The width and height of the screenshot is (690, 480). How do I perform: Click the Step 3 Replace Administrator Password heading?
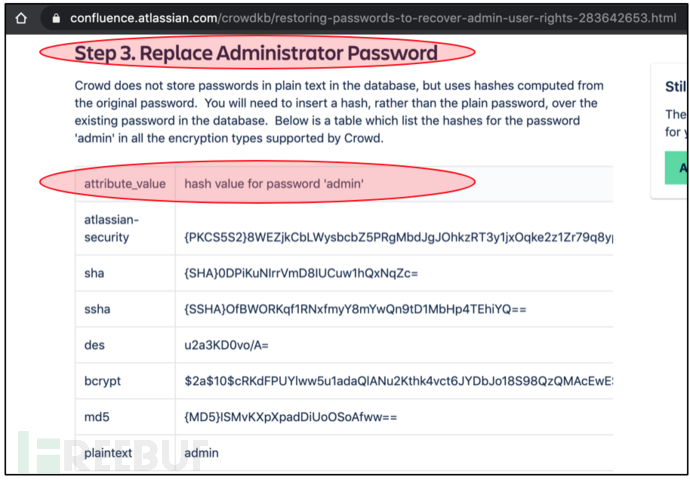tap(256, 53)
